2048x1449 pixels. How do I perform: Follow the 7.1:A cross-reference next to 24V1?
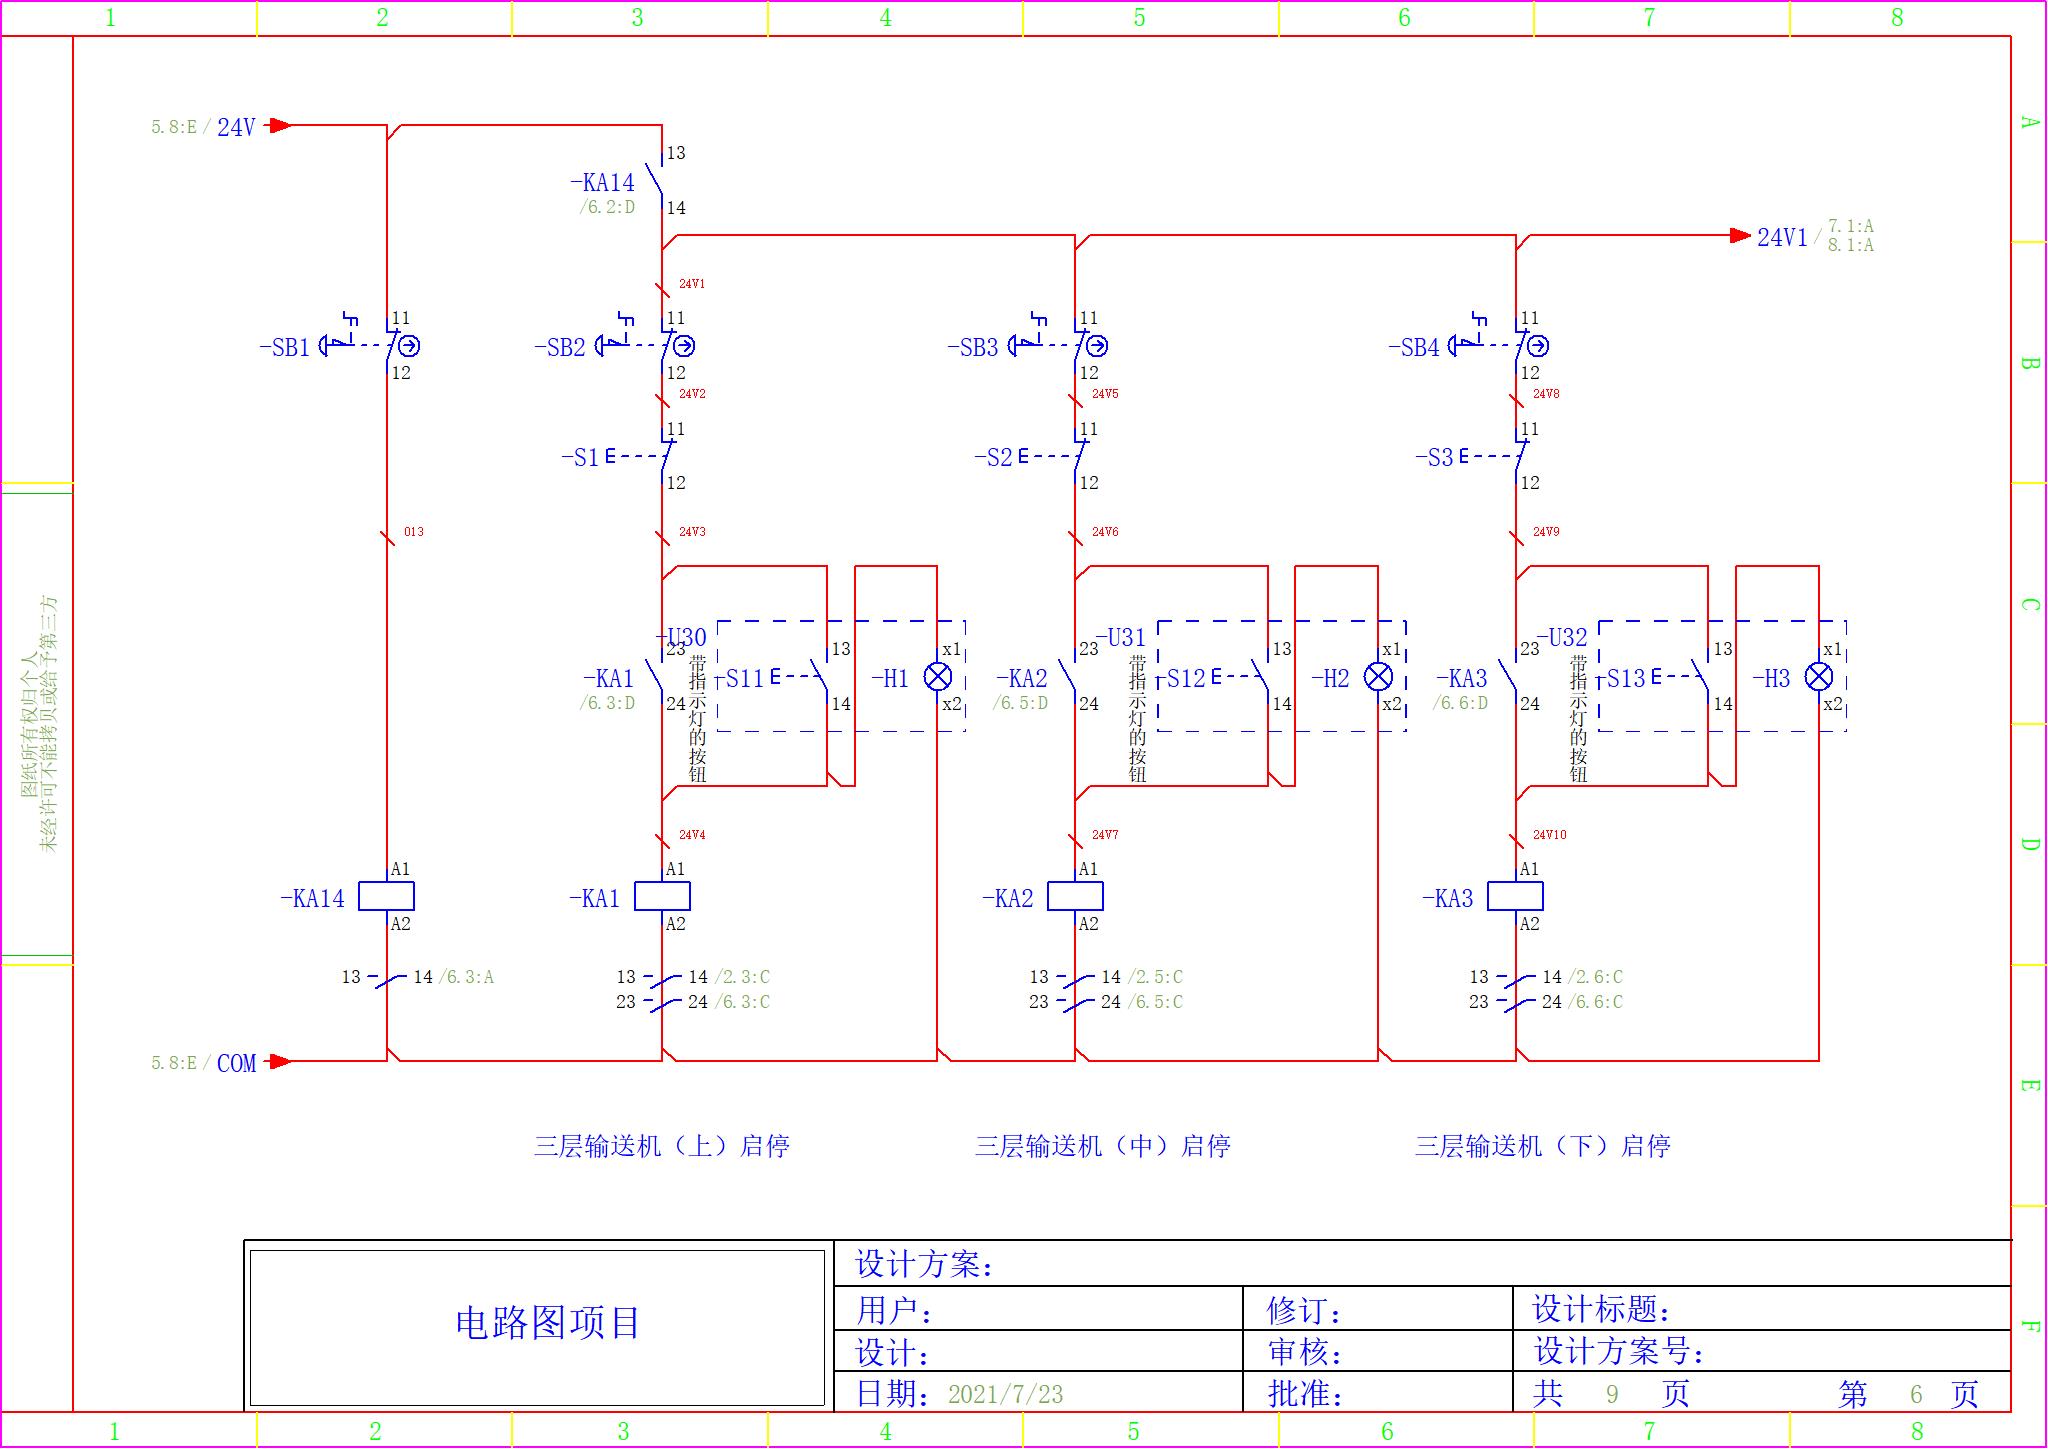1850,227
